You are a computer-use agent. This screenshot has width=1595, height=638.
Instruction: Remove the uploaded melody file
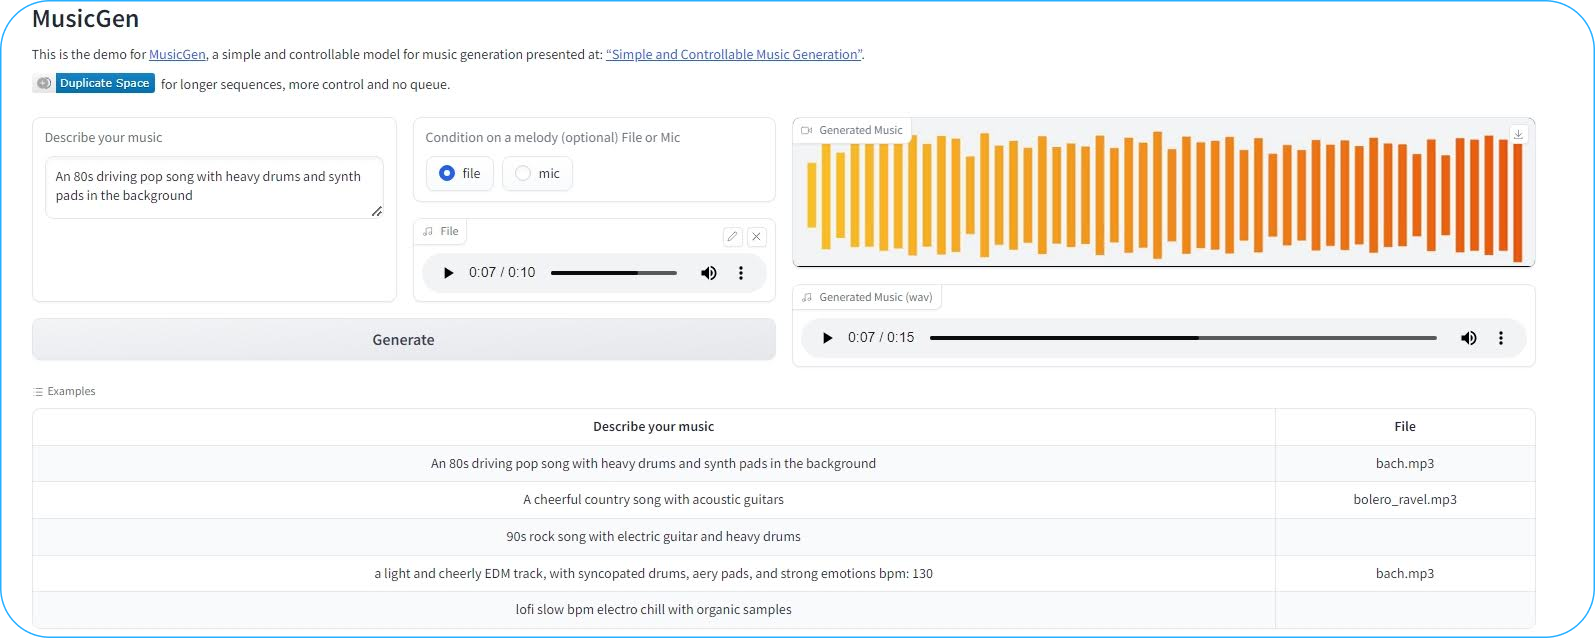757,236
